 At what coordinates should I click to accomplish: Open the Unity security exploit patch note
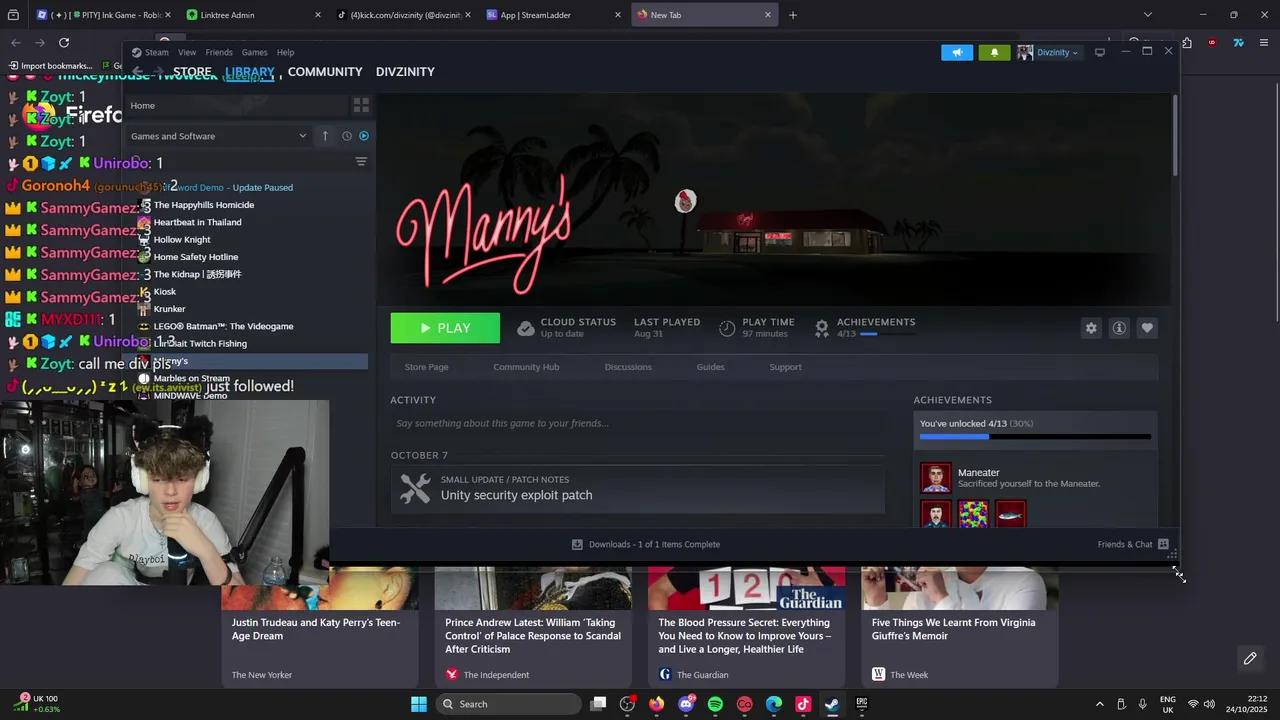(638, 488)
